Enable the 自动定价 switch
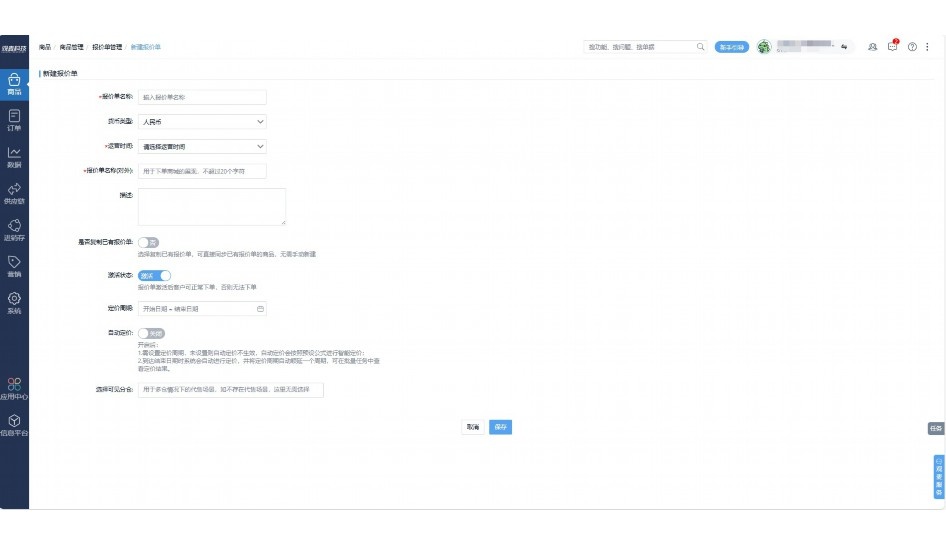 click(x=151, y=333)
